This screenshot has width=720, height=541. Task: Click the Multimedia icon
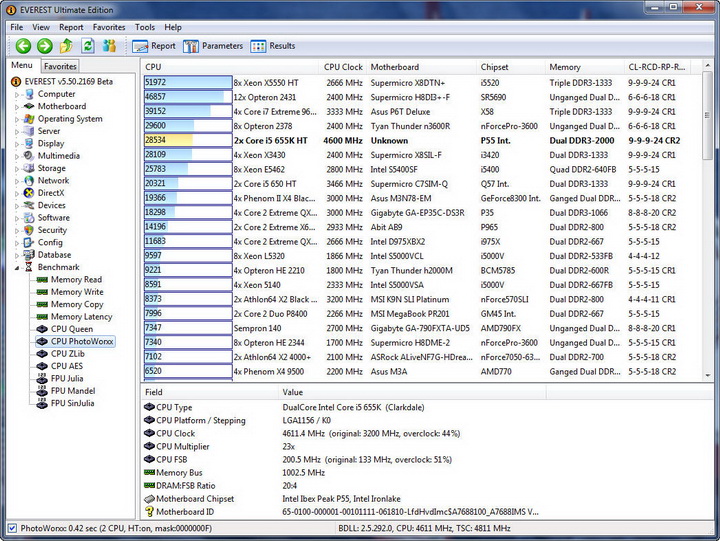[29, 156]
